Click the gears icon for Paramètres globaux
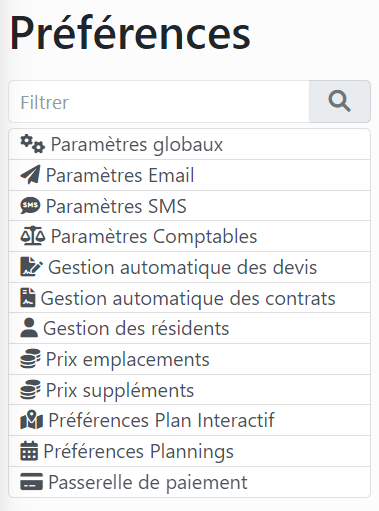Viewport: 379px width, 511px height. [32, 144]
